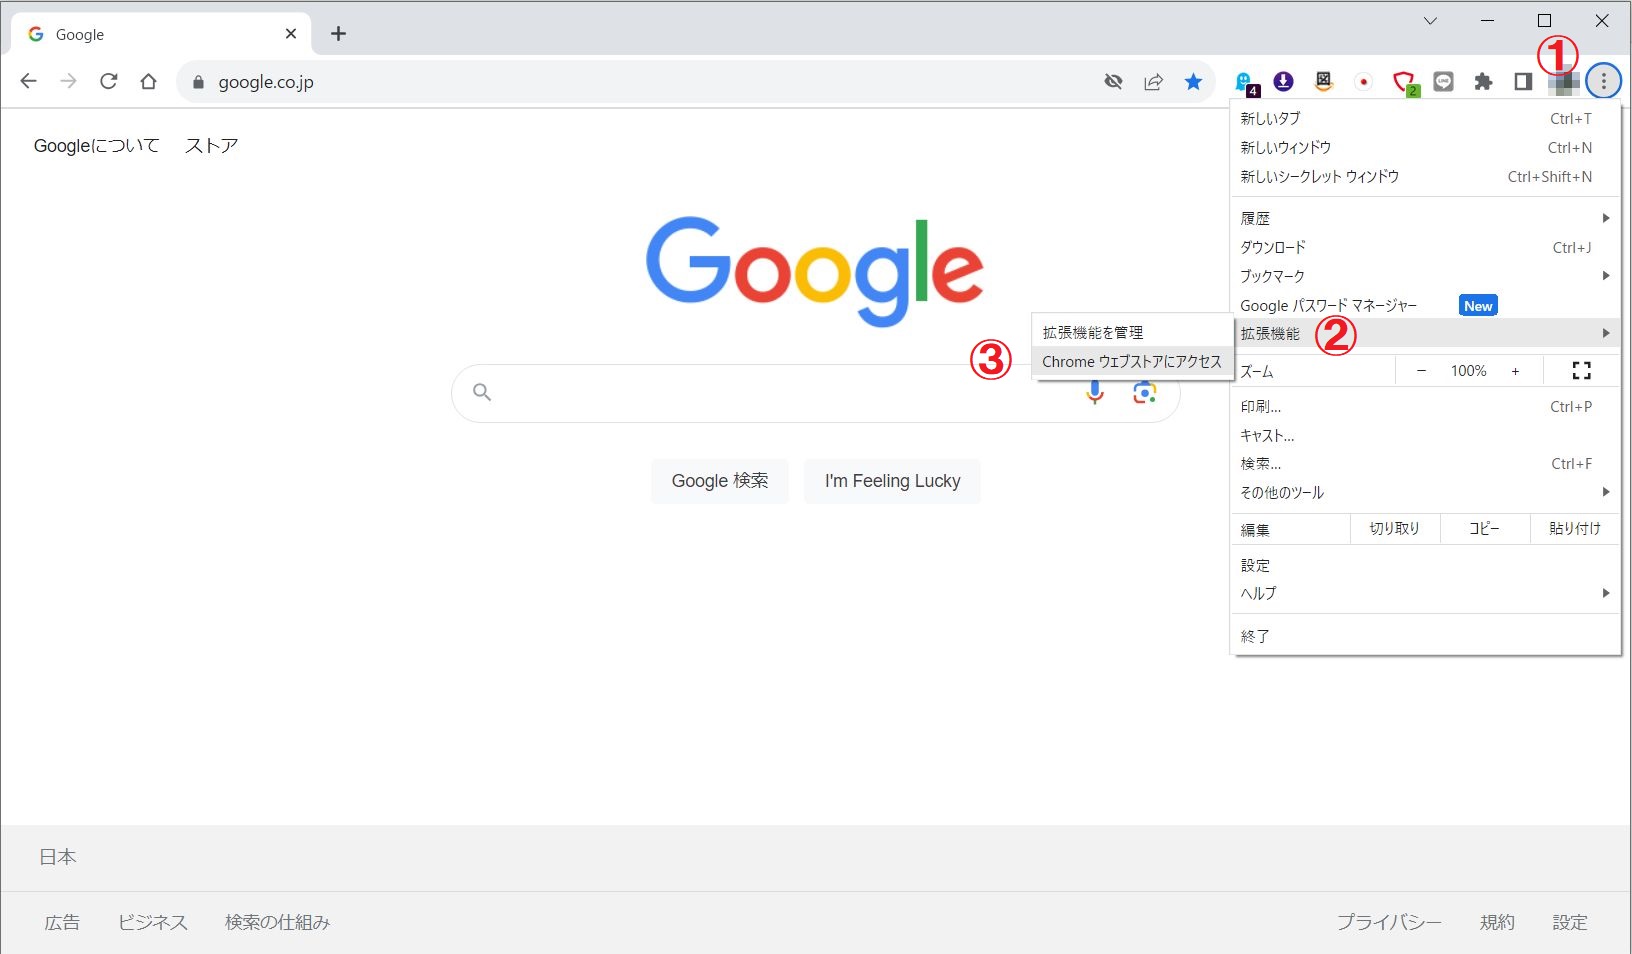Choose 拡張機能を管理 in the submenu
1632x954 pixels.
point(1131,332)
